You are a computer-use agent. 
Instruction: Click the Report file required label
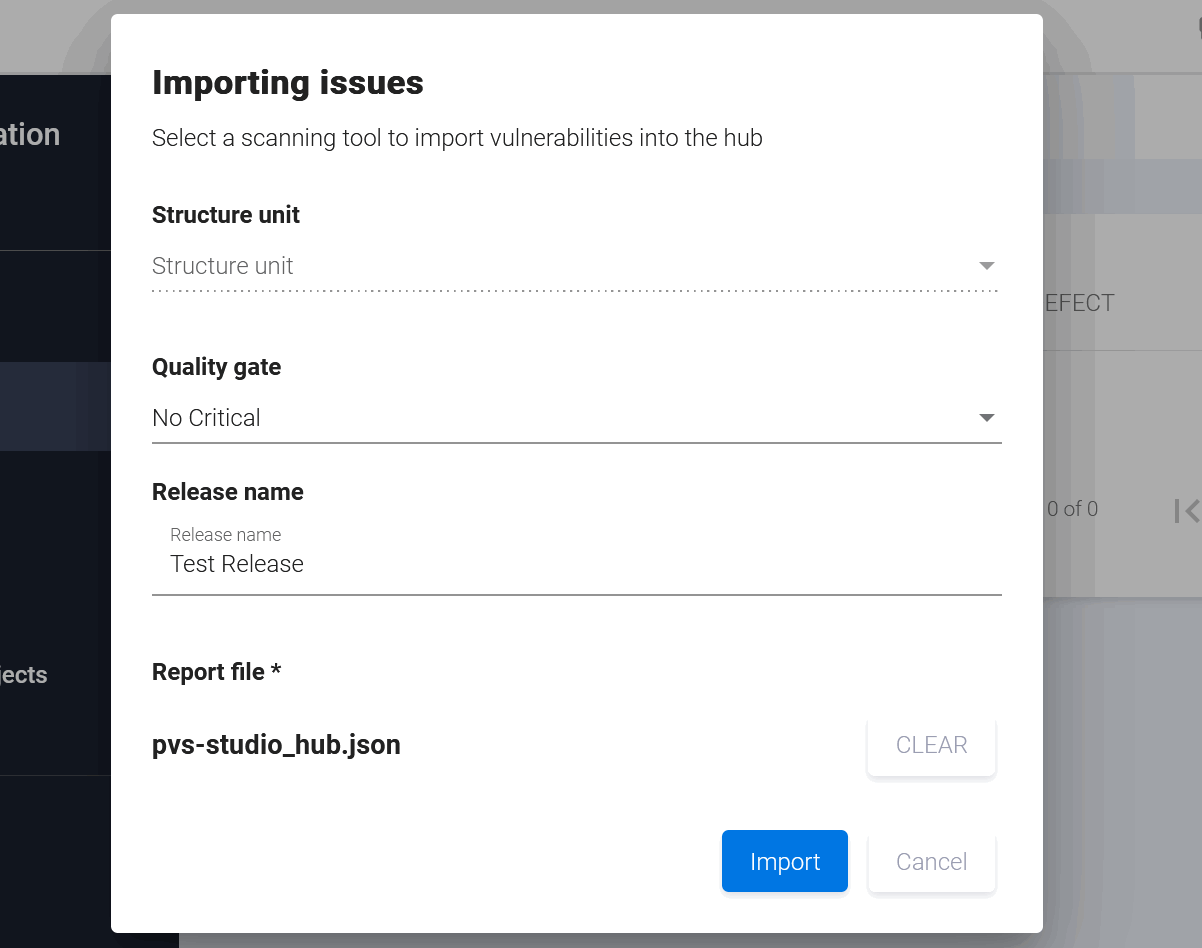[216, 672]
